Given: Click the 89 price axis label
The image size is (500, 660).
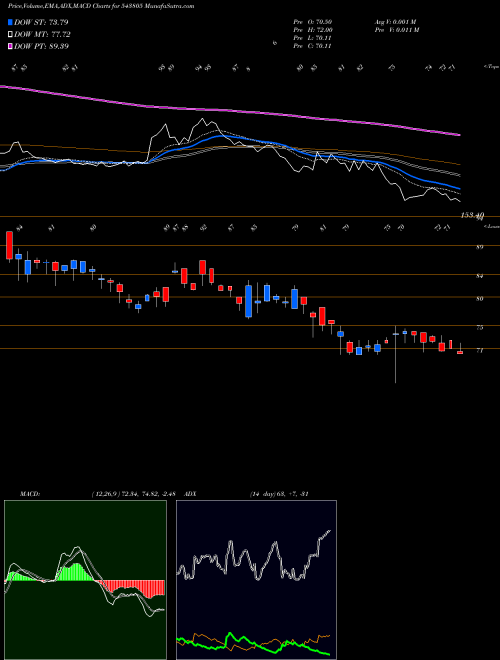Looking at the screenshot, I should pos(479,247).
